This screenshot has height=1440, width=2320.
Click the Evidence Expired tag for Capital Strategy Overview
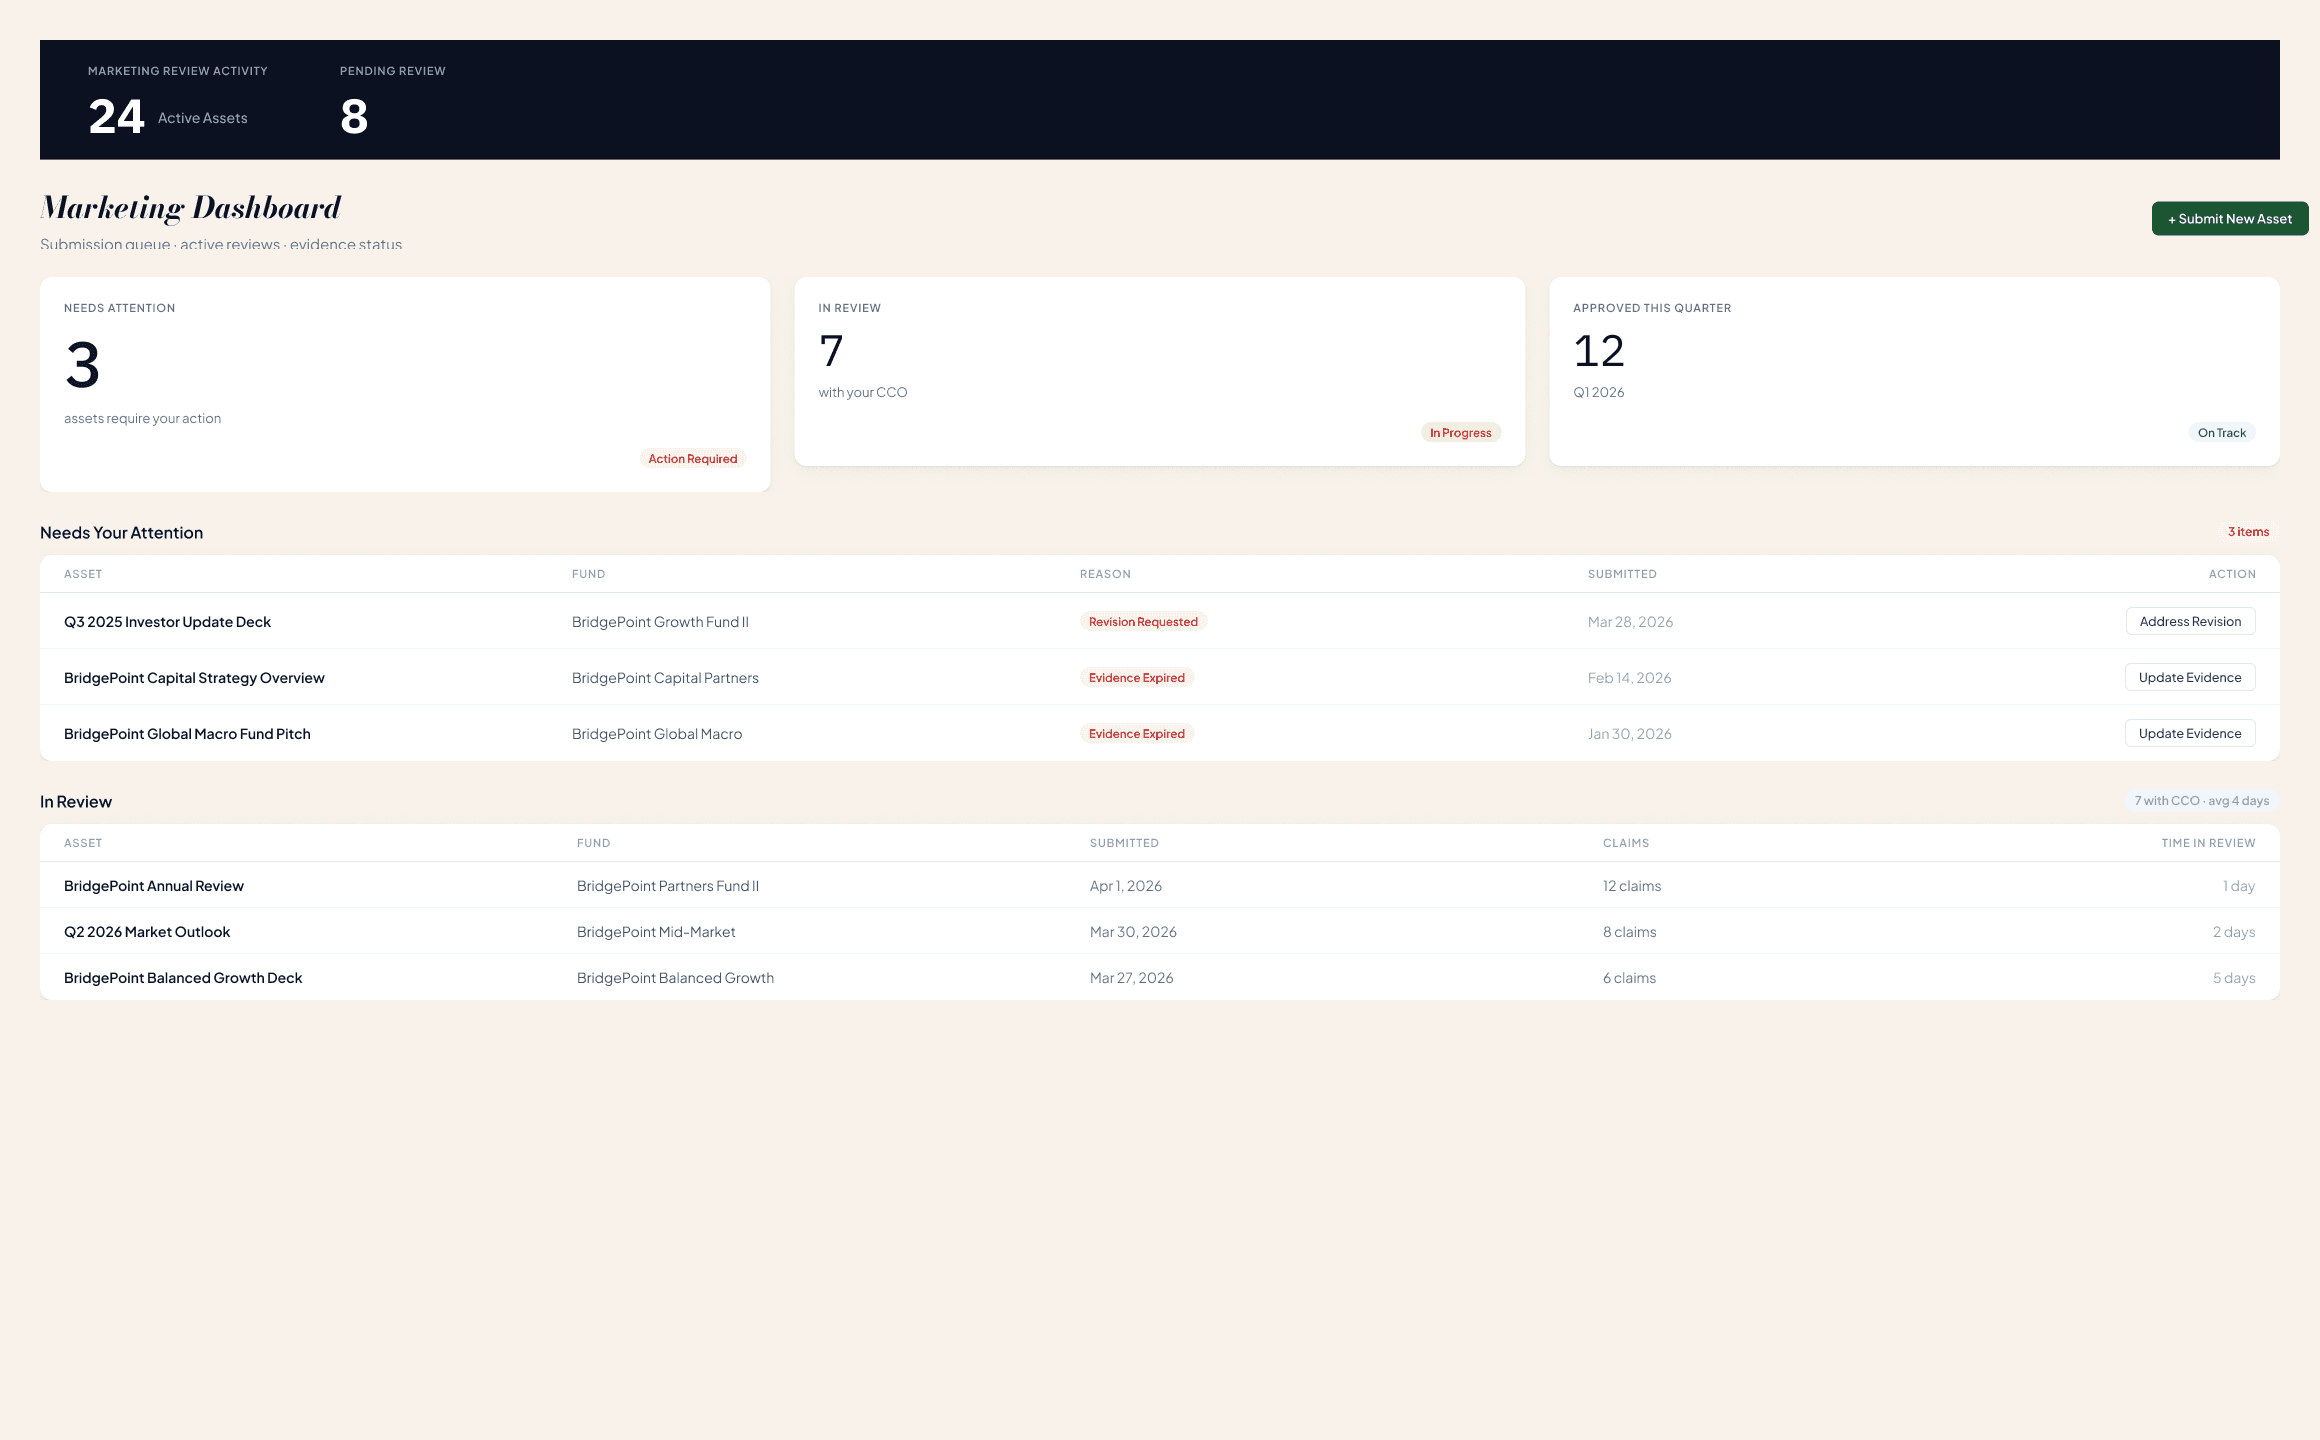(x=1136, y=677)
